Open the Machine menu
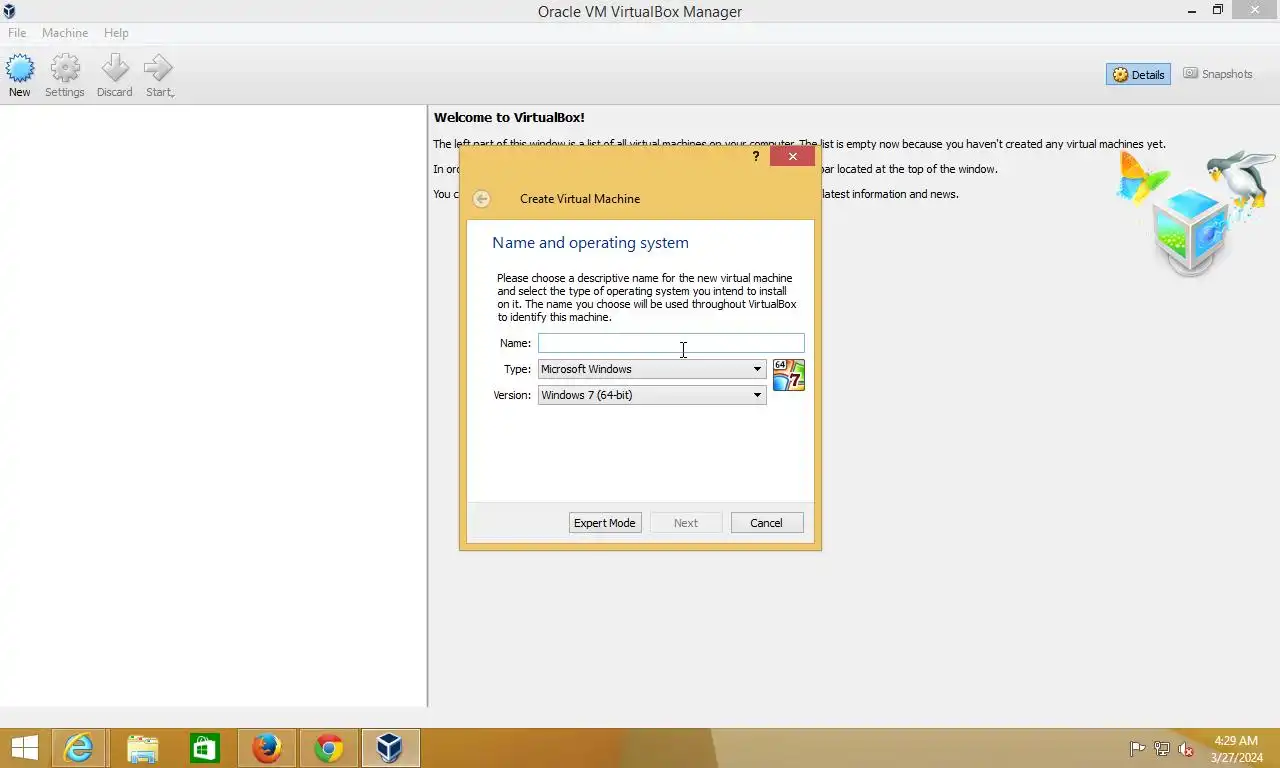Screen dimensions: 1280x768 point(65,33)
